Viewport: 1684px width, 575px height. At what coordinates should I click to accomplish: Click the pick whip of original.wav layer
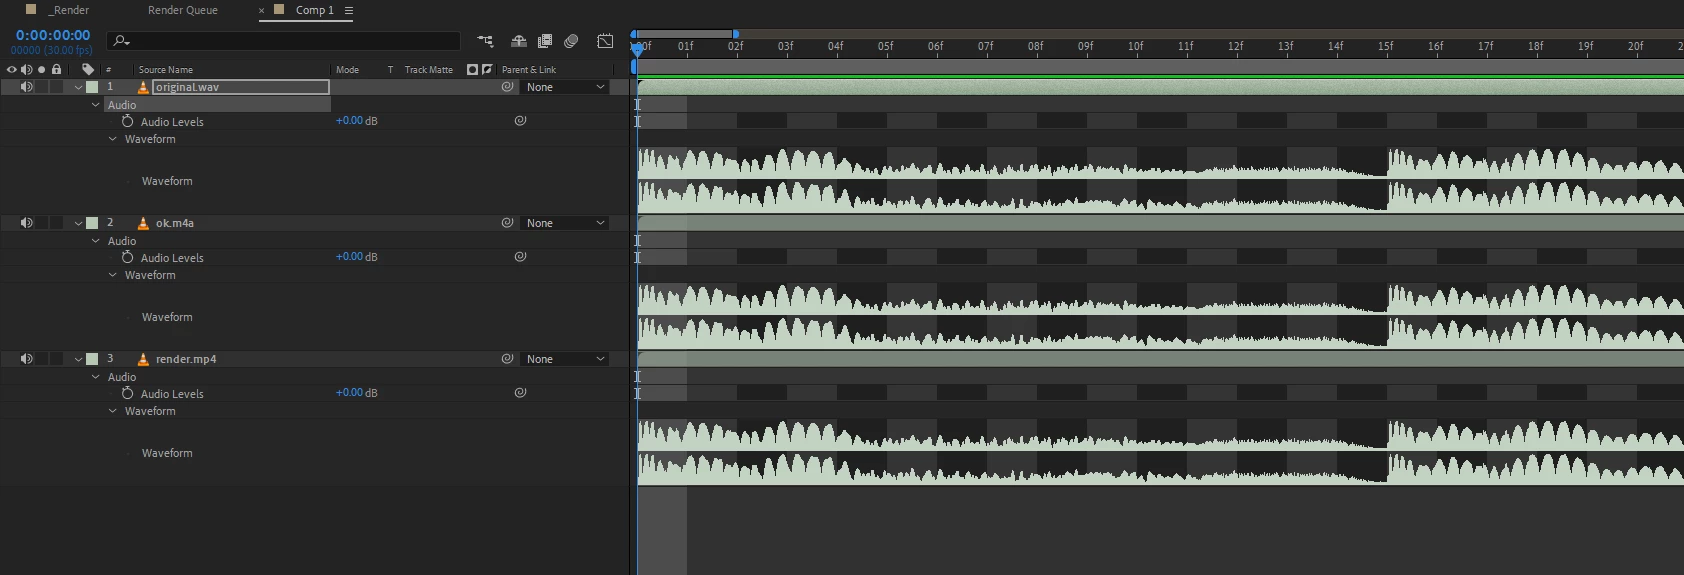coord(507,87)
